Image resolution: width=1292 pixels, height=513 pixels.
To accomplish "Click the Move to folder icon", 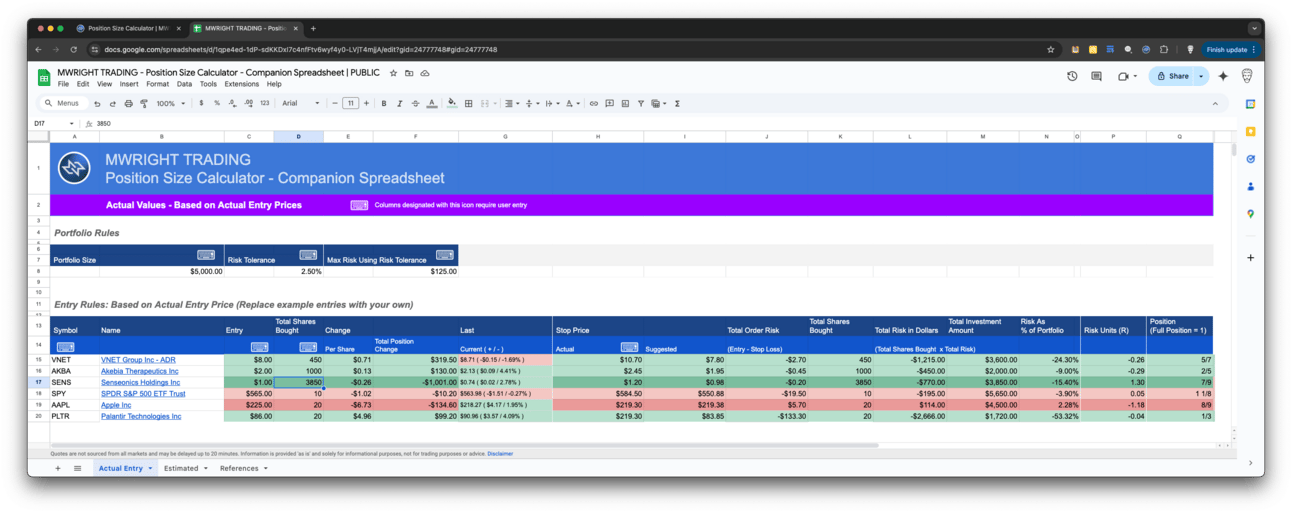I will click(x=409, y=73).
